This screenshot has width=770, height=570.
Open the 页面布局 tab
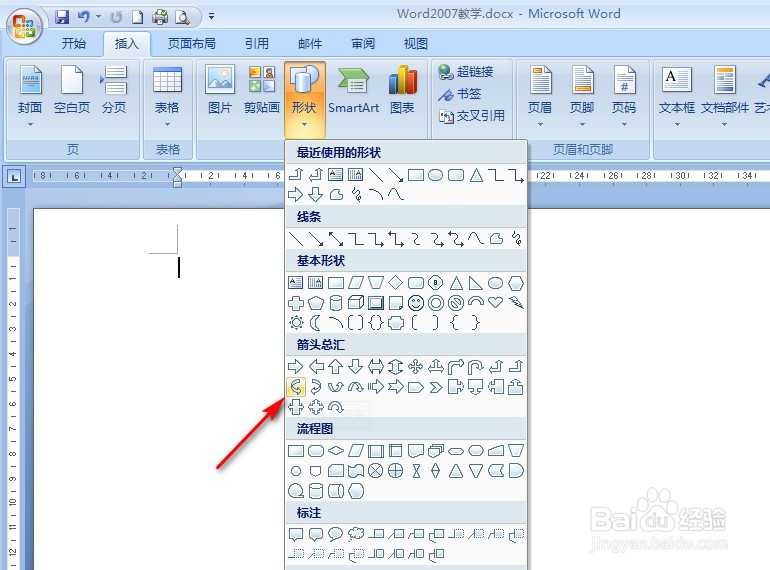pyautogui.click(x=192, y=44)
